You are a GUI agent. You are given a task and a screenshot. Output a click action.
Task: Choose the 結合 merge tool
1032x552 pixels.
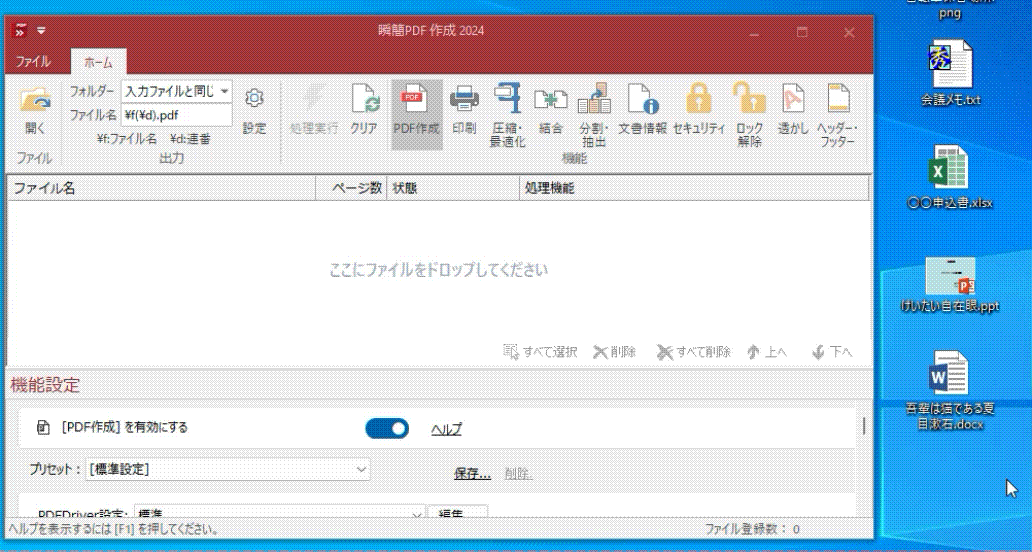click(x=551, y=111)
